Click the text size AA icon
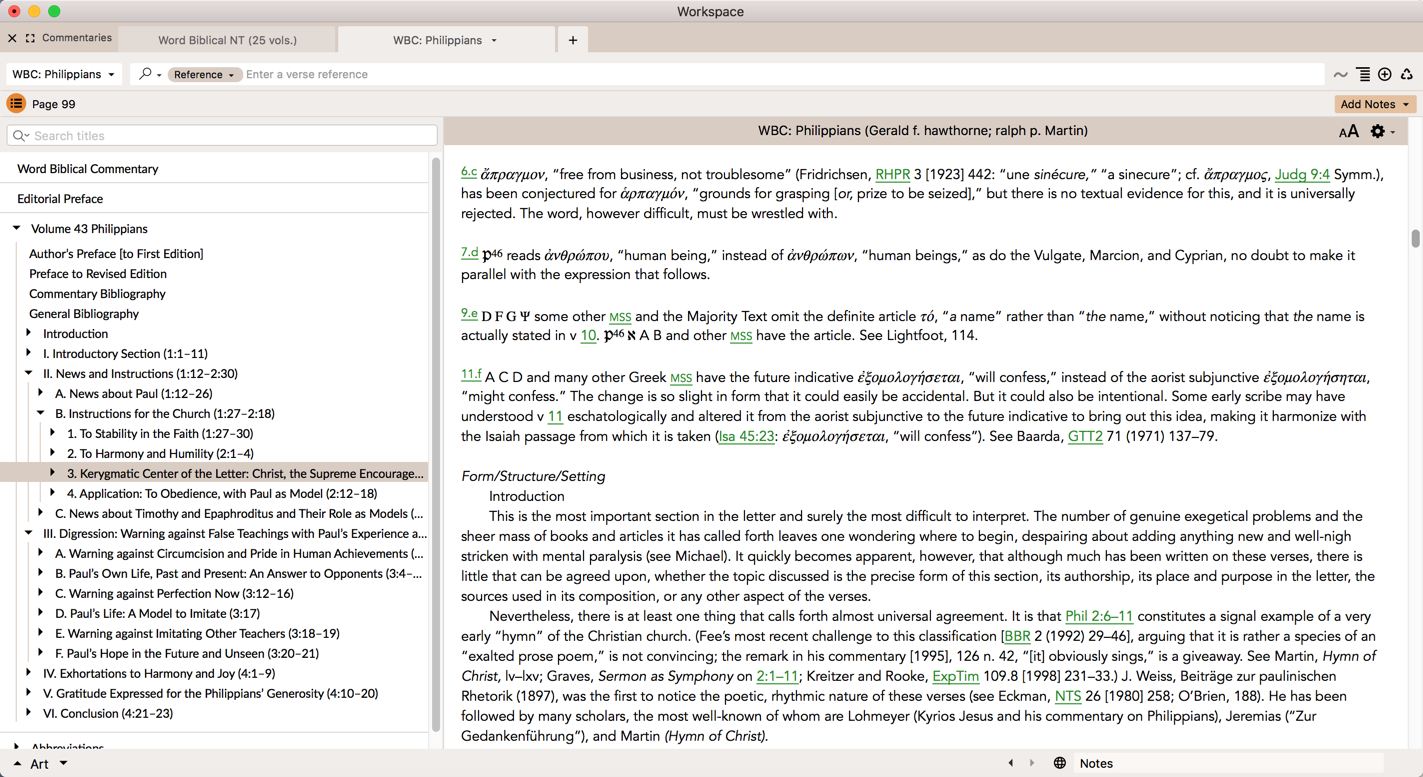The height and width of the screenshot is (777, 1423). tap(1348, 132)
